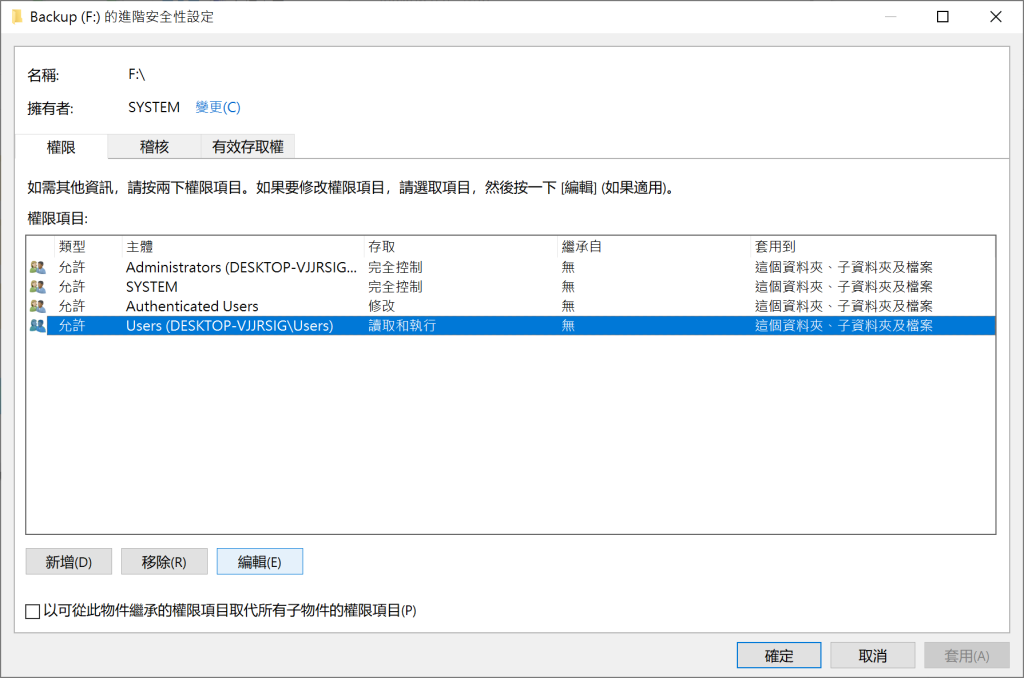Click the 取消 button
This screenshot has height=678, width=1024.
click(872, 656)
